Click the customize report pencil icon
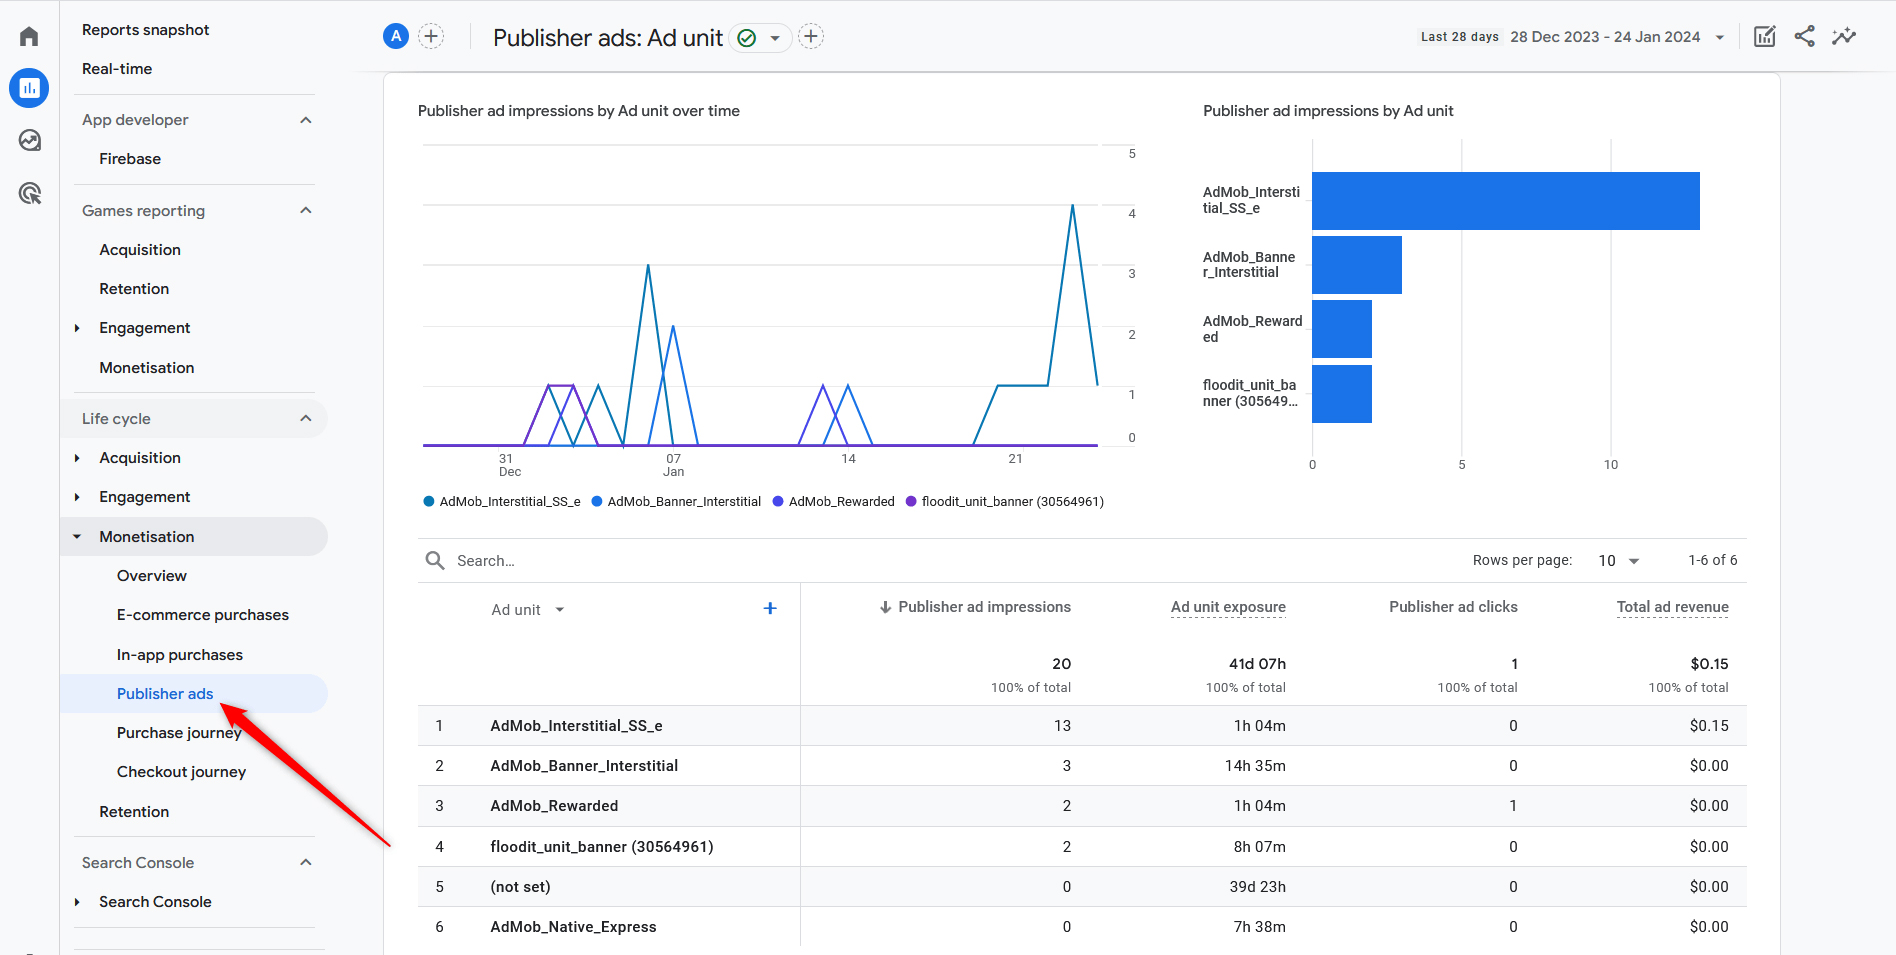The height and width of the screenshot is (955, 1896). 1764,36
